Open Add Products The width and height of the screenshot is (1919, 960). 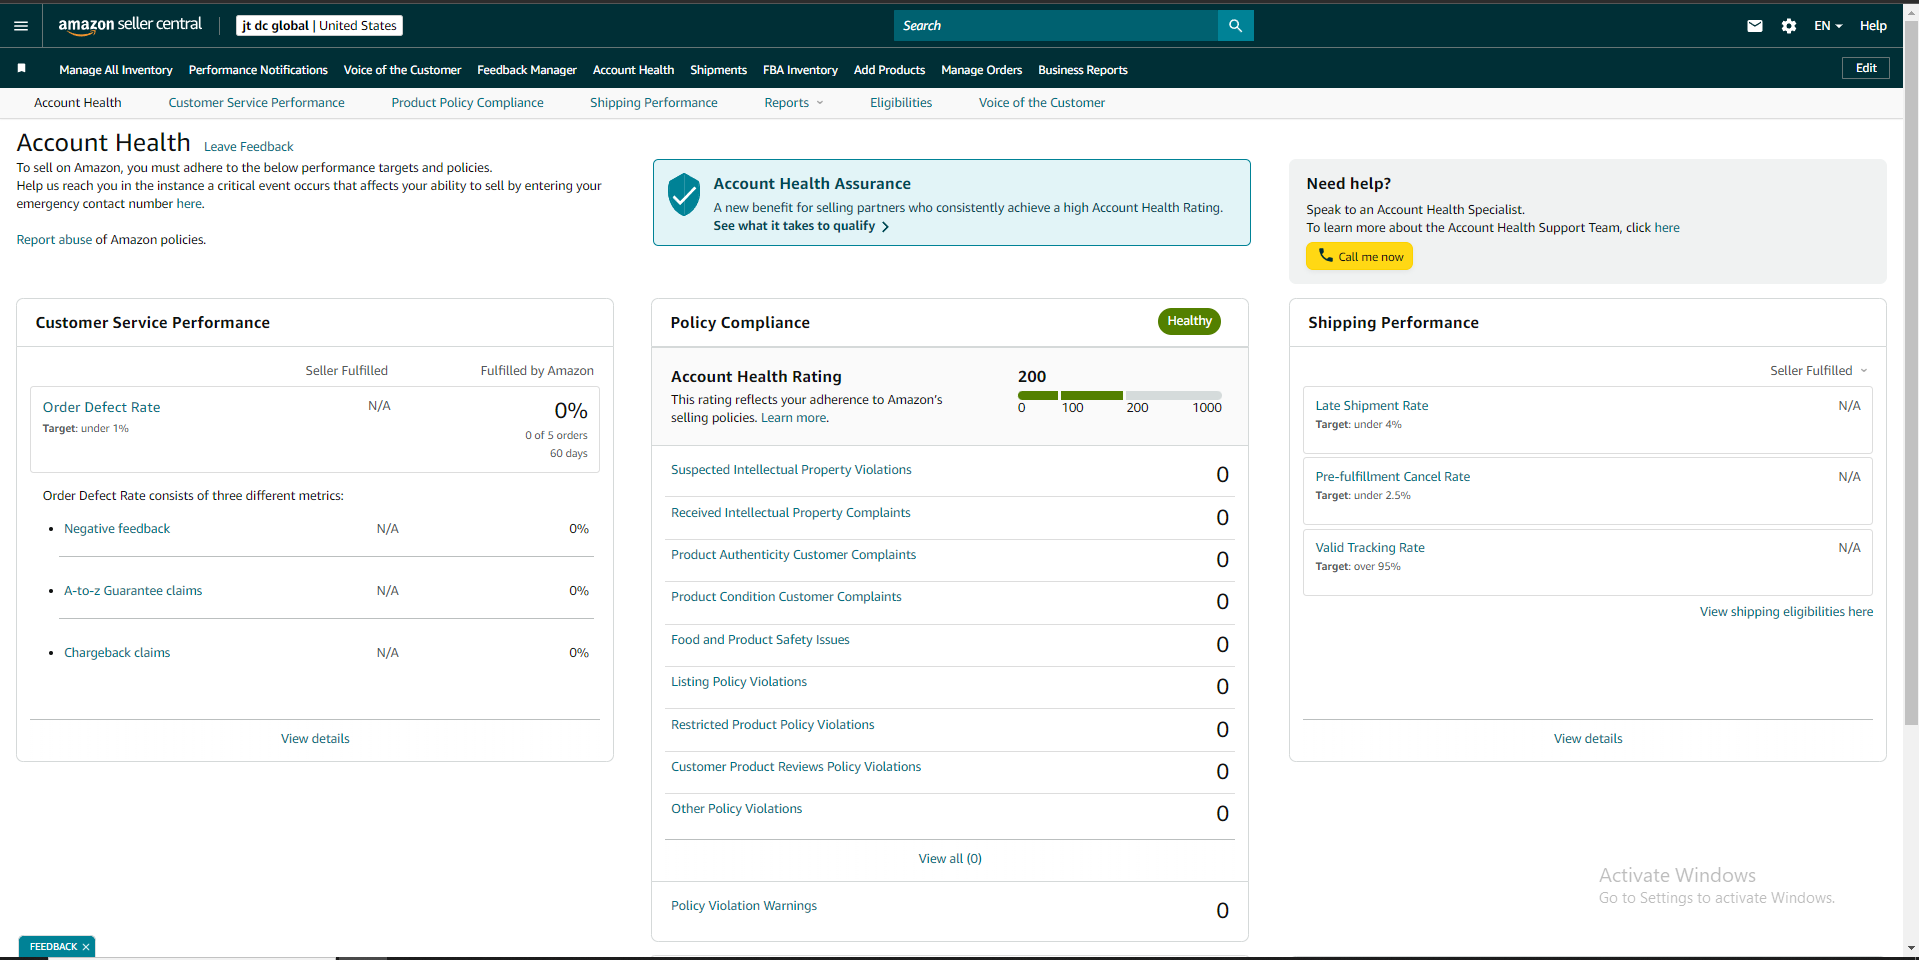pyautogui.click(x=889, y=70)
